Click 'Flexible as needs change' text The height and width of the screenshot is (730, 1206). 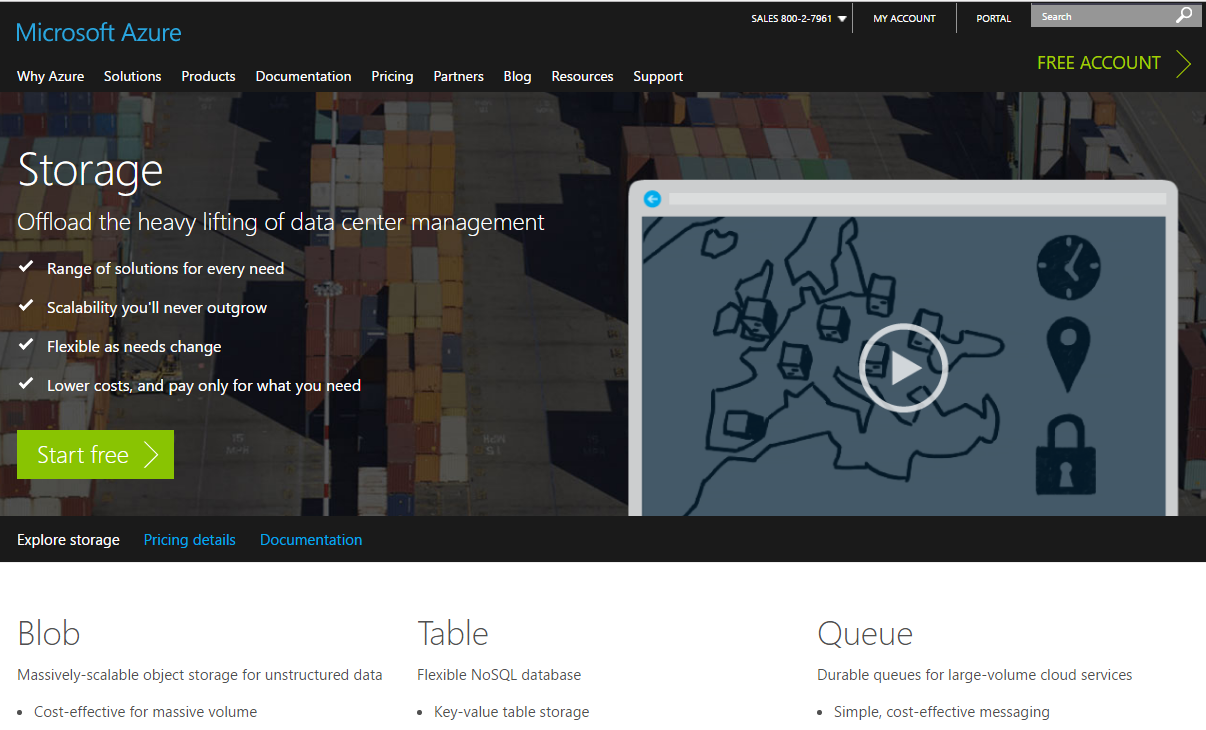point(134,347)
